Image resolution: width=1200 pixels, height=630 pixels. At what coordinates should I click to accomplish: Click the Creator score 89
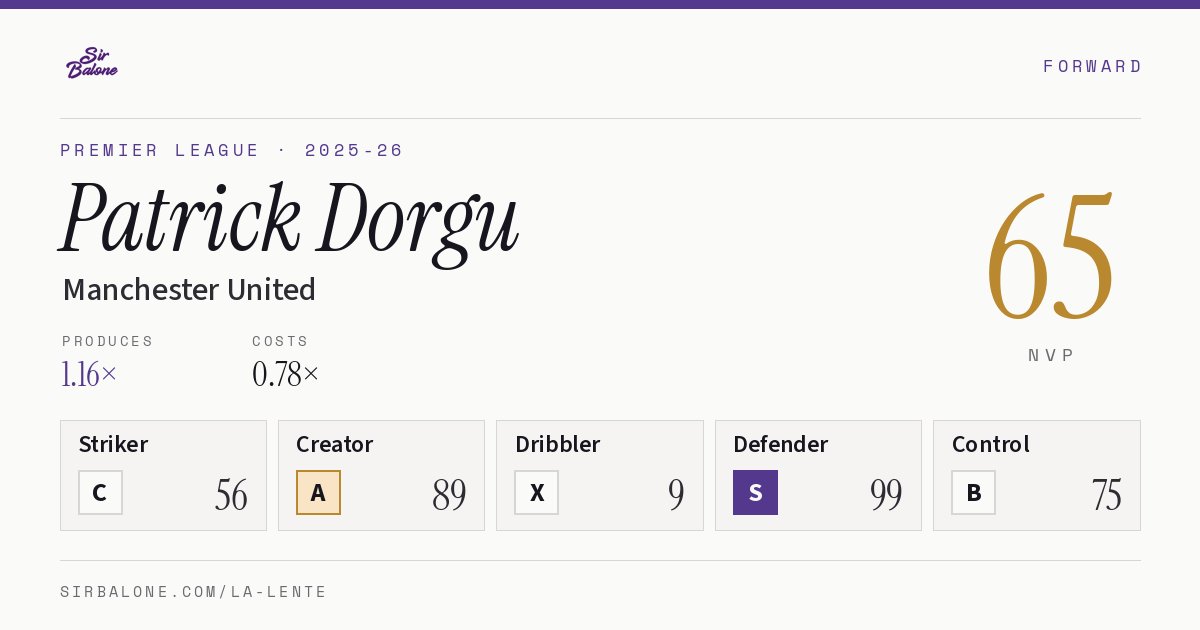click(x=449, y=495)
